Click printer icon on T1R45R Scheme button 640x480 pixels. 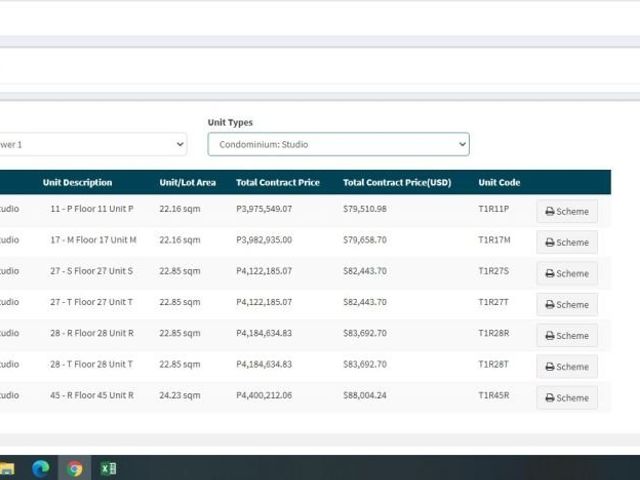pyautogui.click(x=550, y=398)
